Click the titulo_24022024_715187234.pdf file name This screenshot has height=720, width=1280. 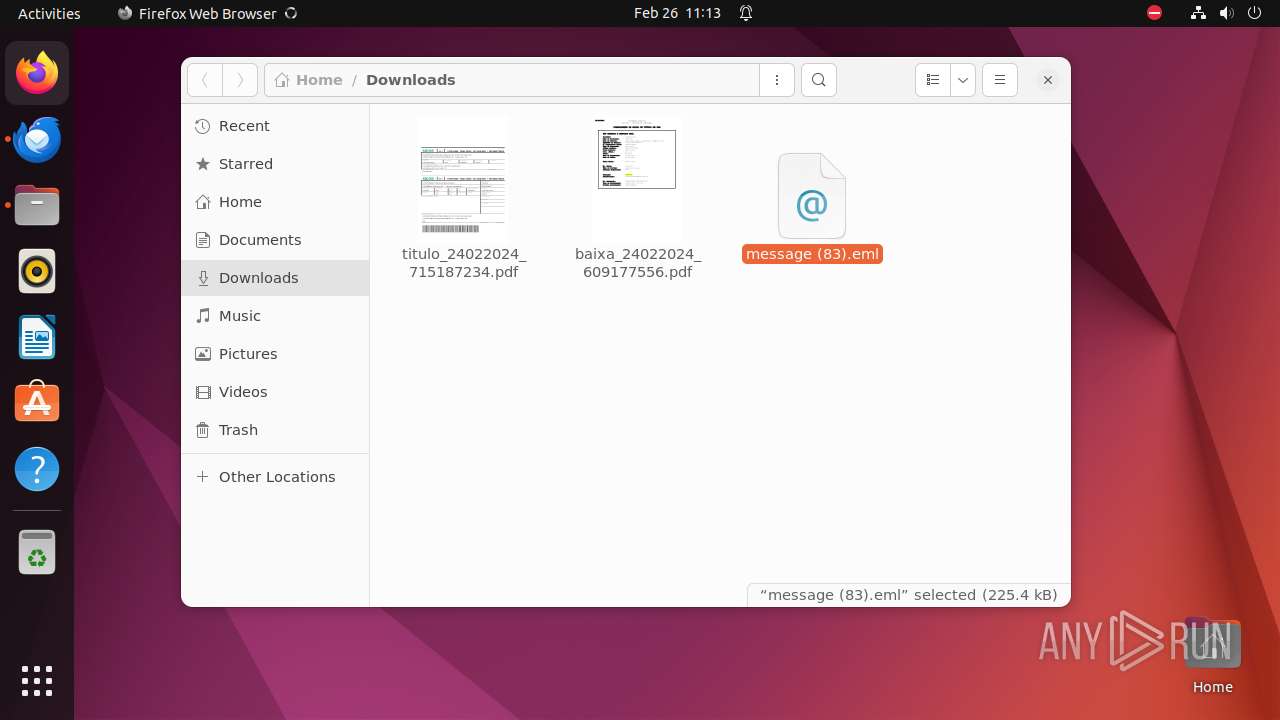[463, 263]
